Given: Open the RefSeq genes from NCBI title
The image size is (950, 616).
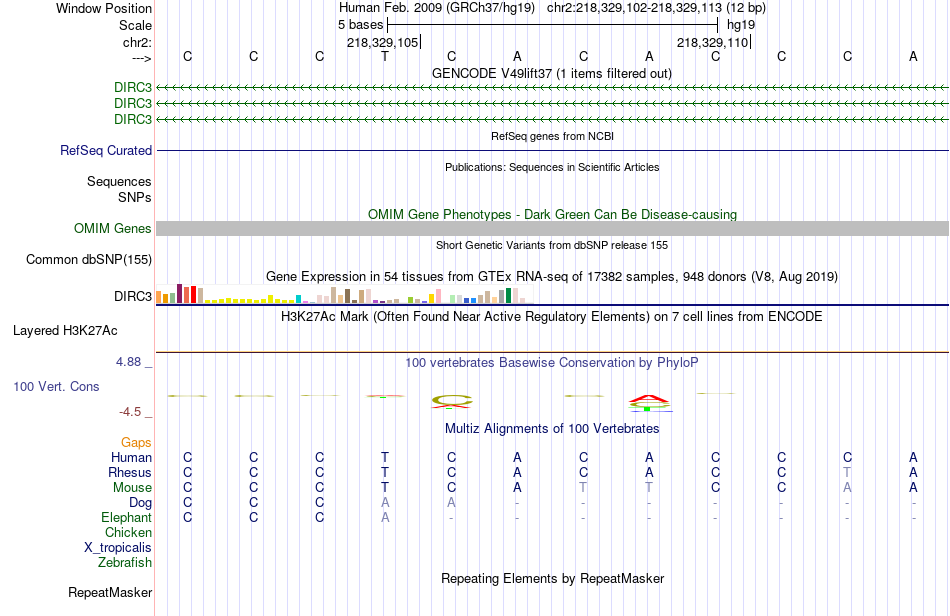Looking at the screenshot, I should (x=552, y=136).
